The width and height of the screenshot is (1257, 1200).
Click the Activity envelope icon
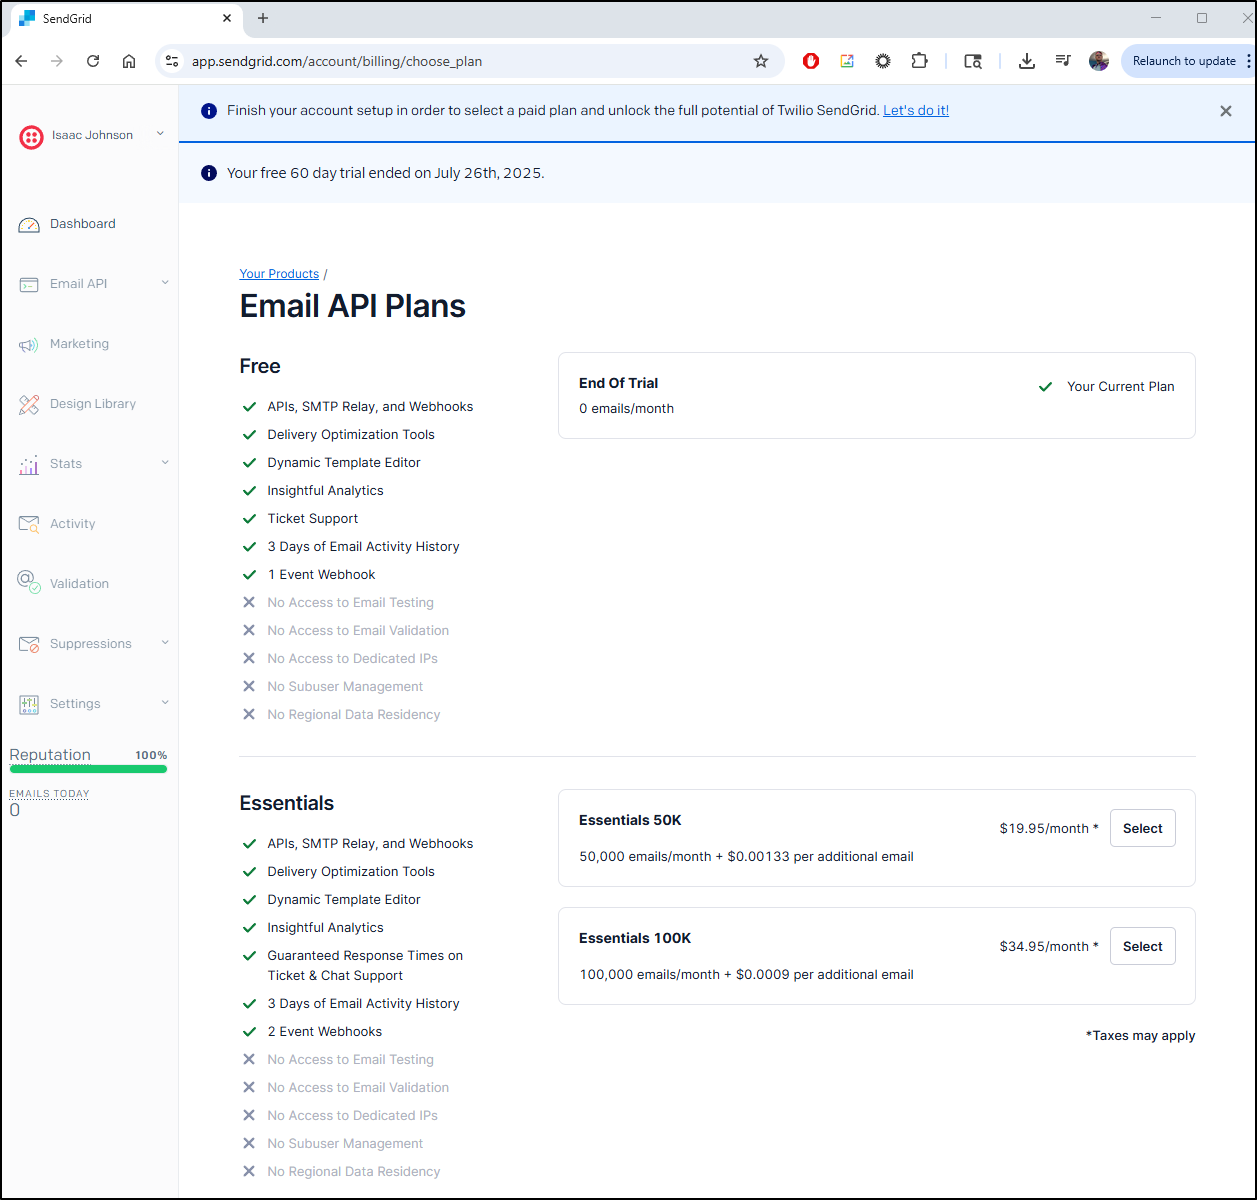point(29,524)
